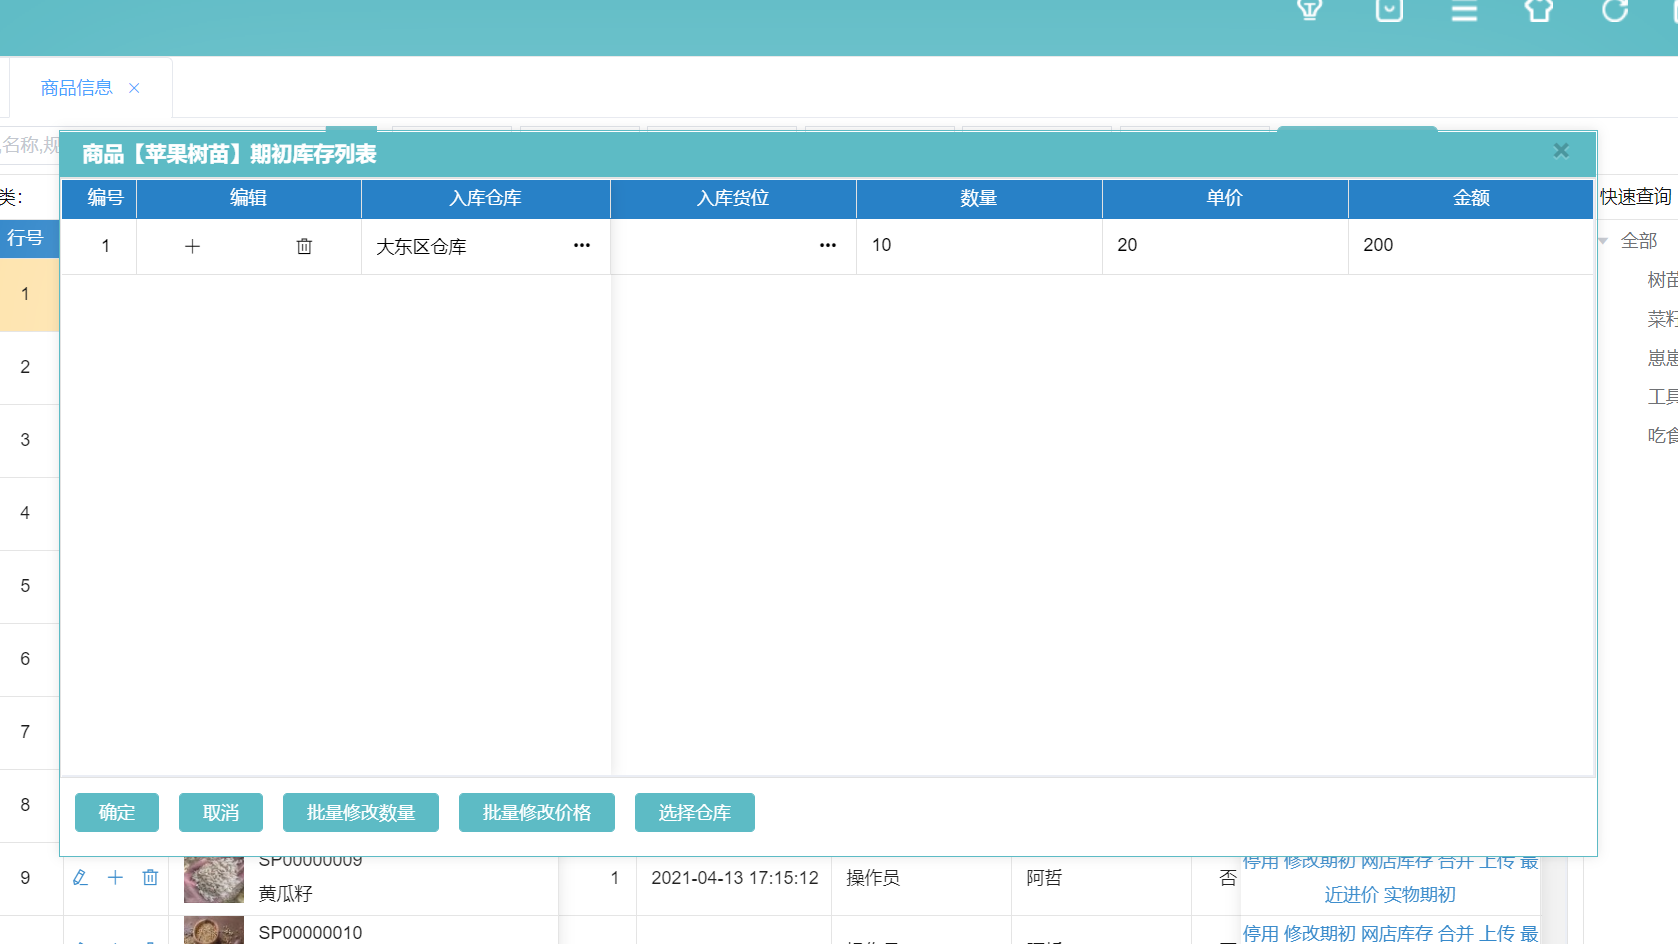Click the timestamp 2021-04-13 17:15:12
Viewport: 1678px width, 944px height.
pyautogui.click(x=735, y=878)
